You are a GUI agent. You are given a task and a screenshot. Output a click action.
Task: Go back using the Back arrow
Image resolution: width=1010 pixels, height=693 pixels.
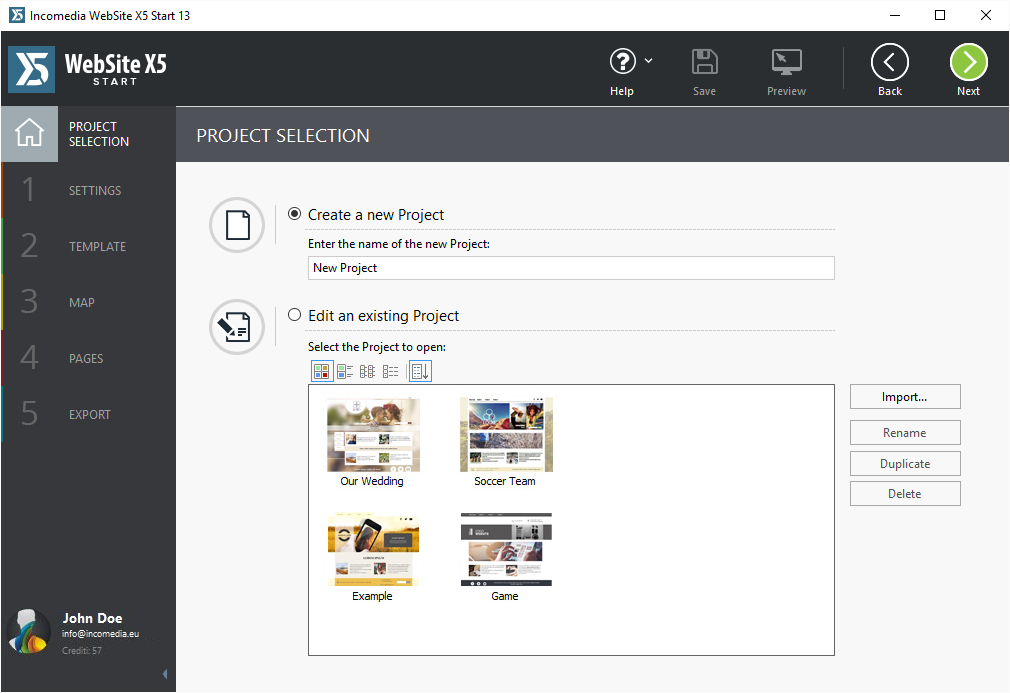coord(889,62)
